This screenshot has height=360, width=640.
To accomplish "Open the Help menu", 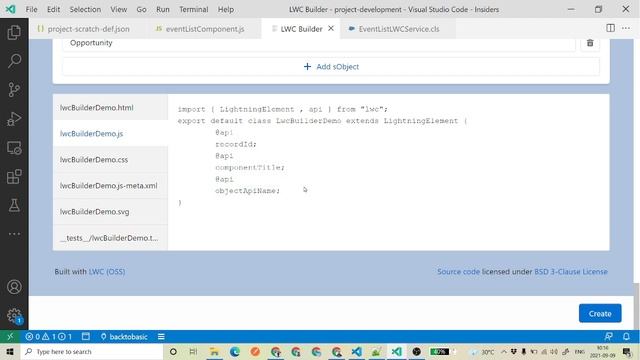I will [225, 9].
